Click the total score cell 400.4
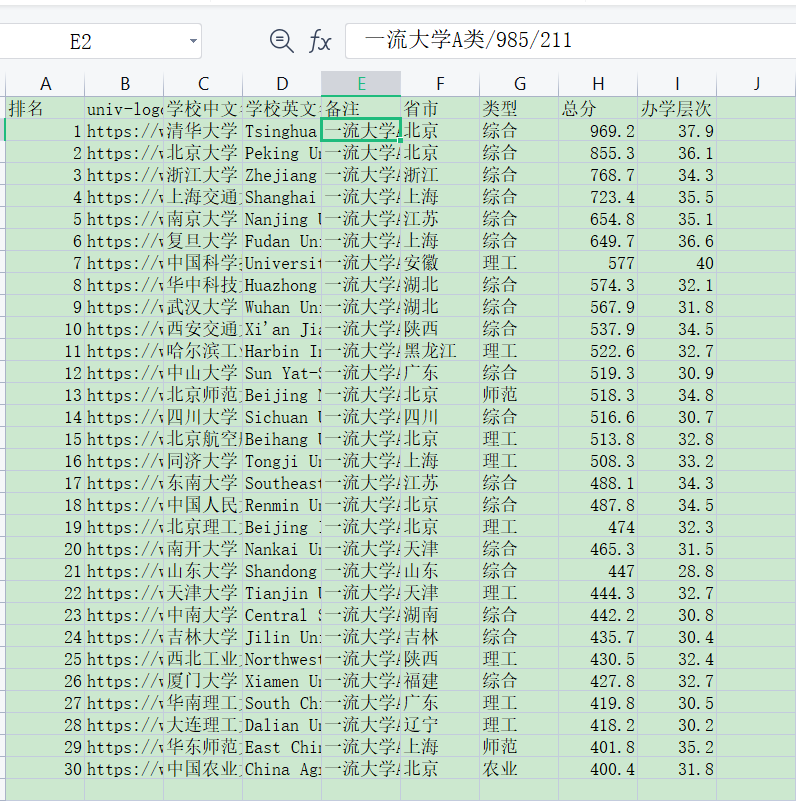 pyautogui.click(x=598, y=768)
